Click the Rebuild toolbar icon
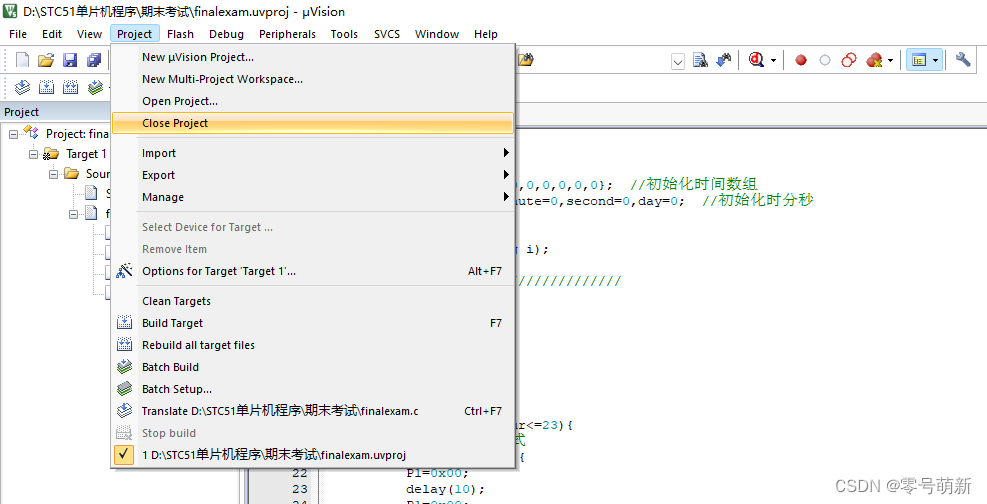The height and width of the screenshot is (504, 987). (x=70, y=87)
